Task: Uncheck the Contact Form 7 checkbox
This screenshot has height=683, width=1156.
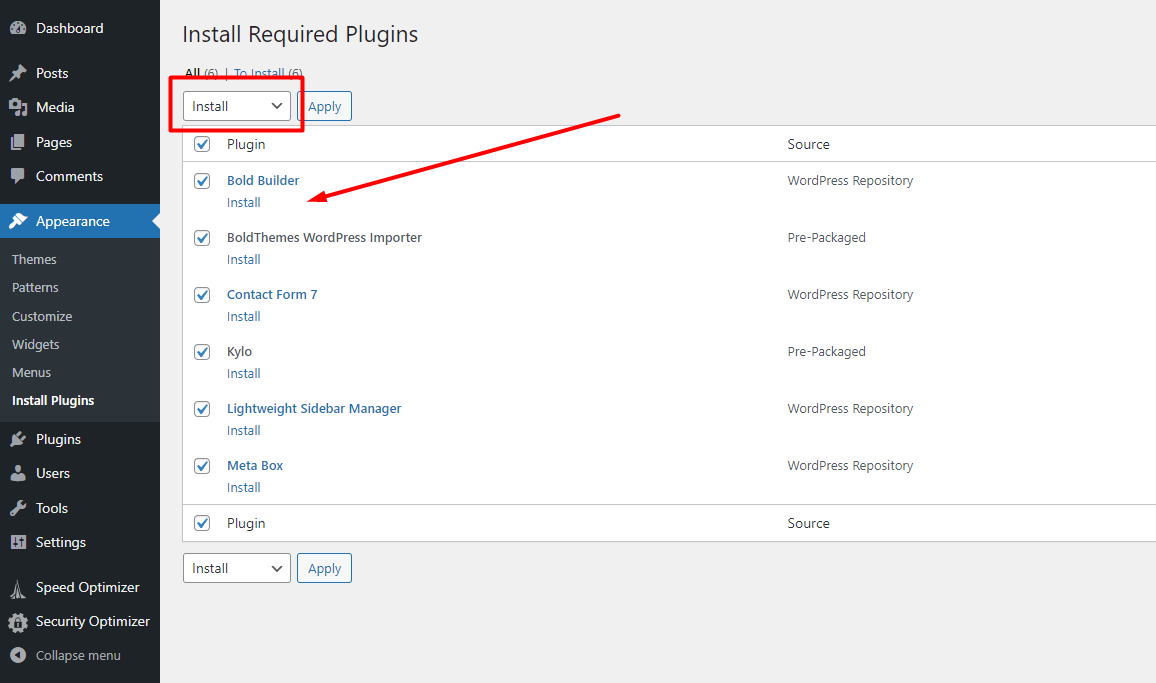Action: point(202,294)
